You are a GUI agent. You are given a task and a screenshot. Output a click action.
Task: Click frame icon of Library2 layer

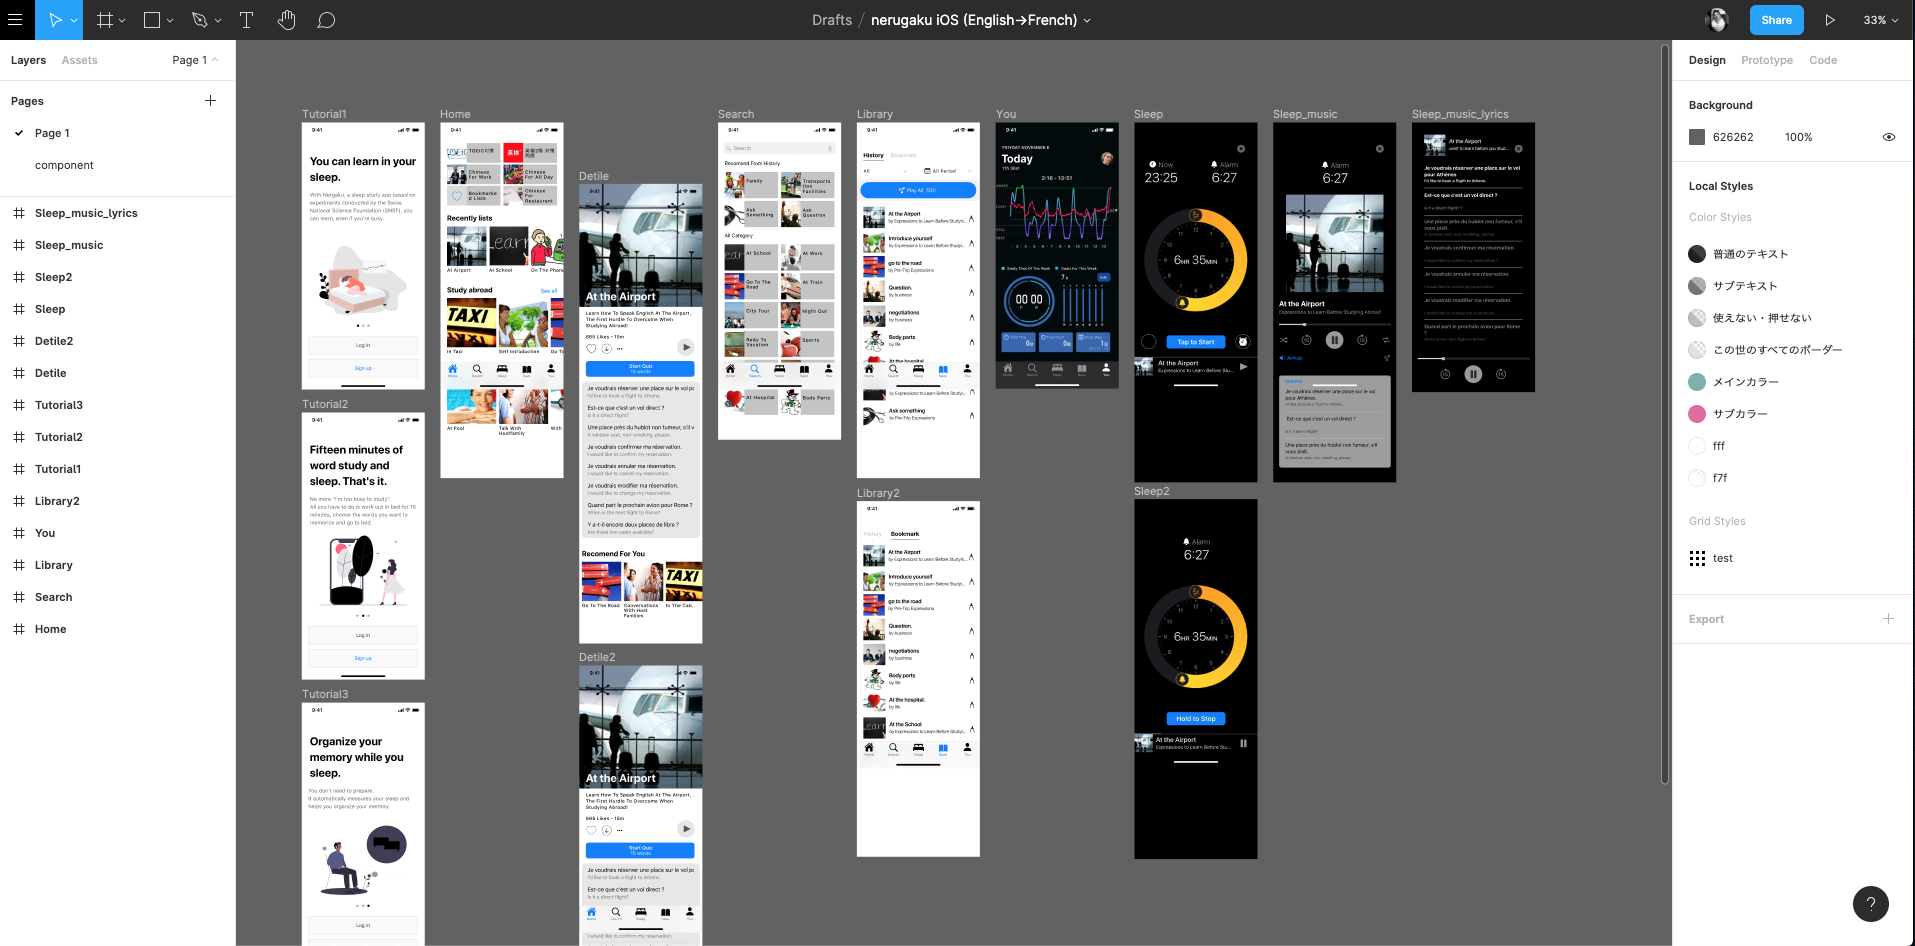(x=19, y=501)
